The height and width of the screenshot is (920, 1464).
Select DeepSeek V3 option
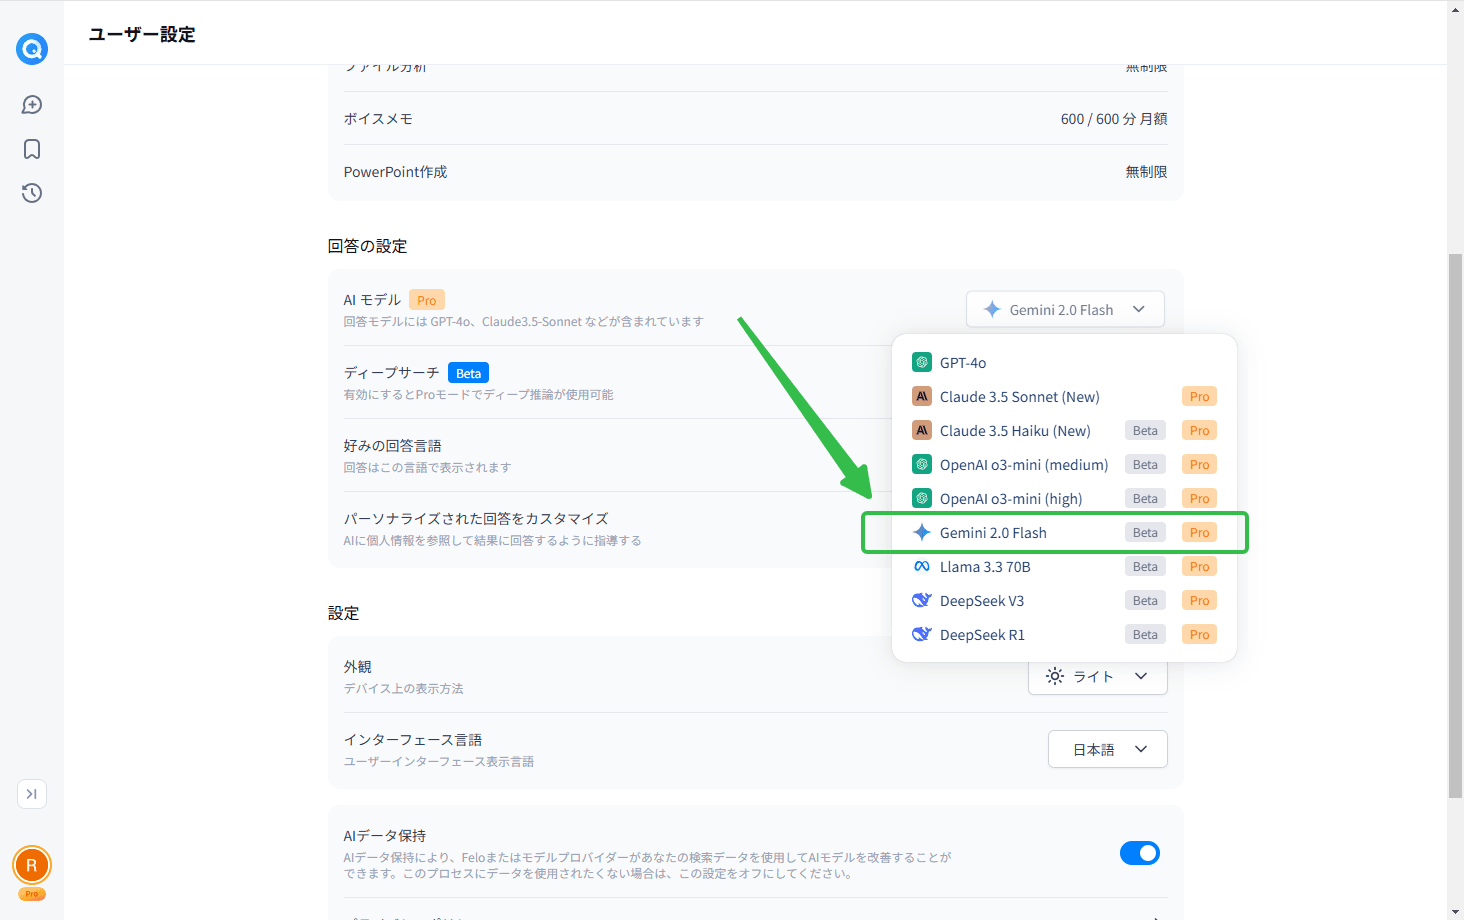(x=1064, y=601)
